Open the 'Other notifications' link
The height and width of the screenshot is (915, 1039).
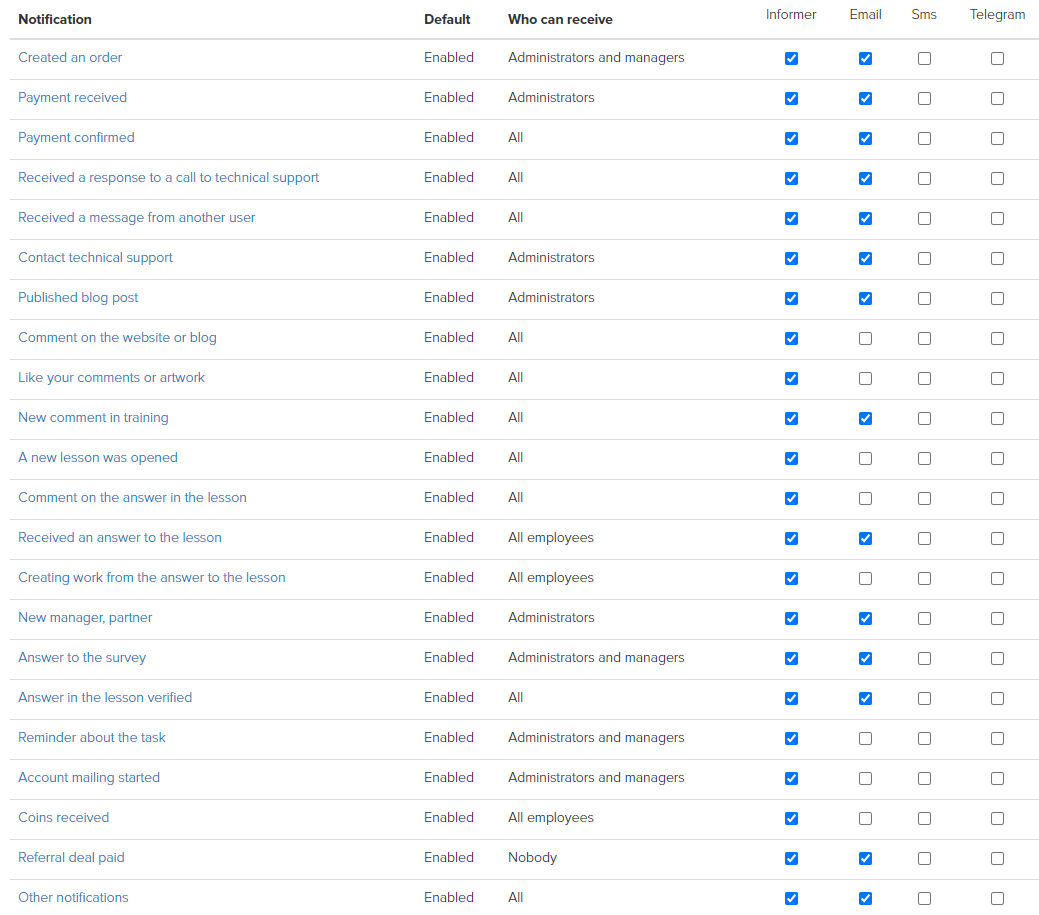click(x=74, y=897)
